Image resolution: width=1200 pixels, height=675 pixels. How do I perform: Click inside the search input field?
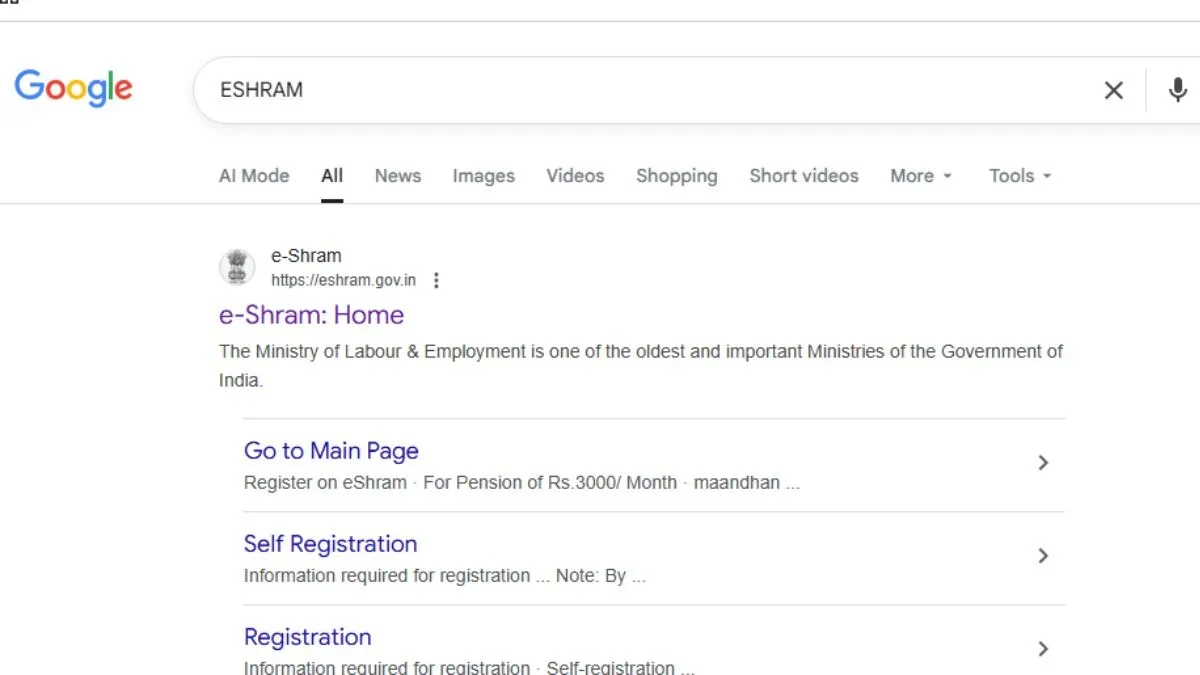tap(600, 90)
